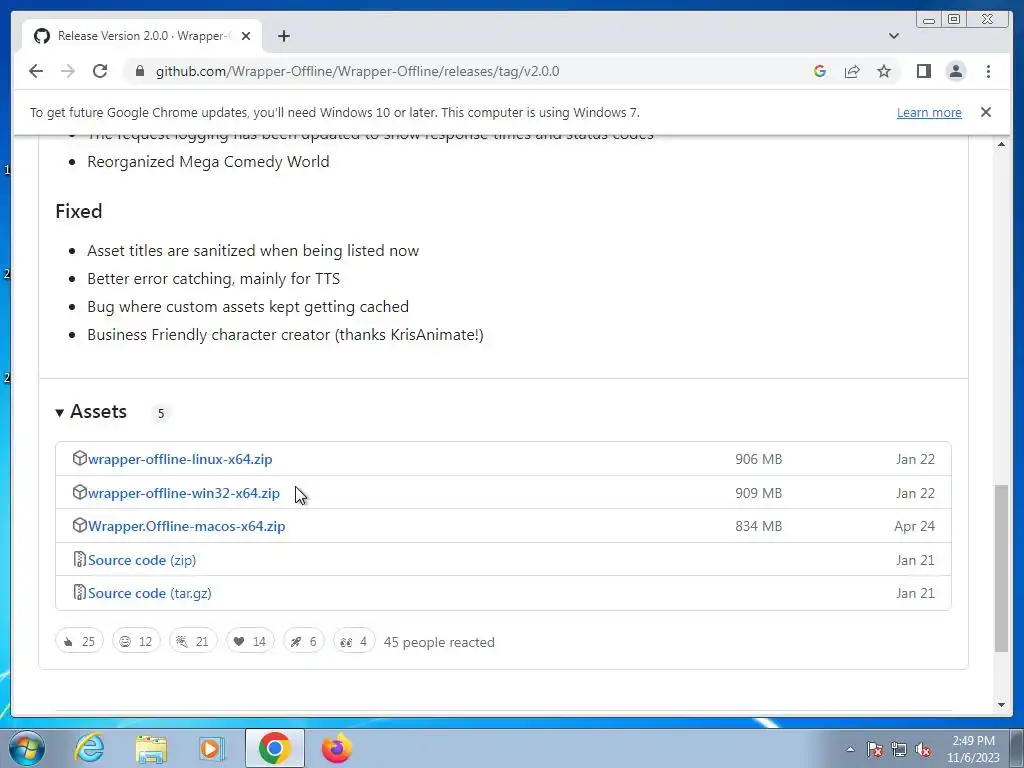Click the Fixed heading
Image resolution: width=1024 pixels, height=768 pixels.
78,211
